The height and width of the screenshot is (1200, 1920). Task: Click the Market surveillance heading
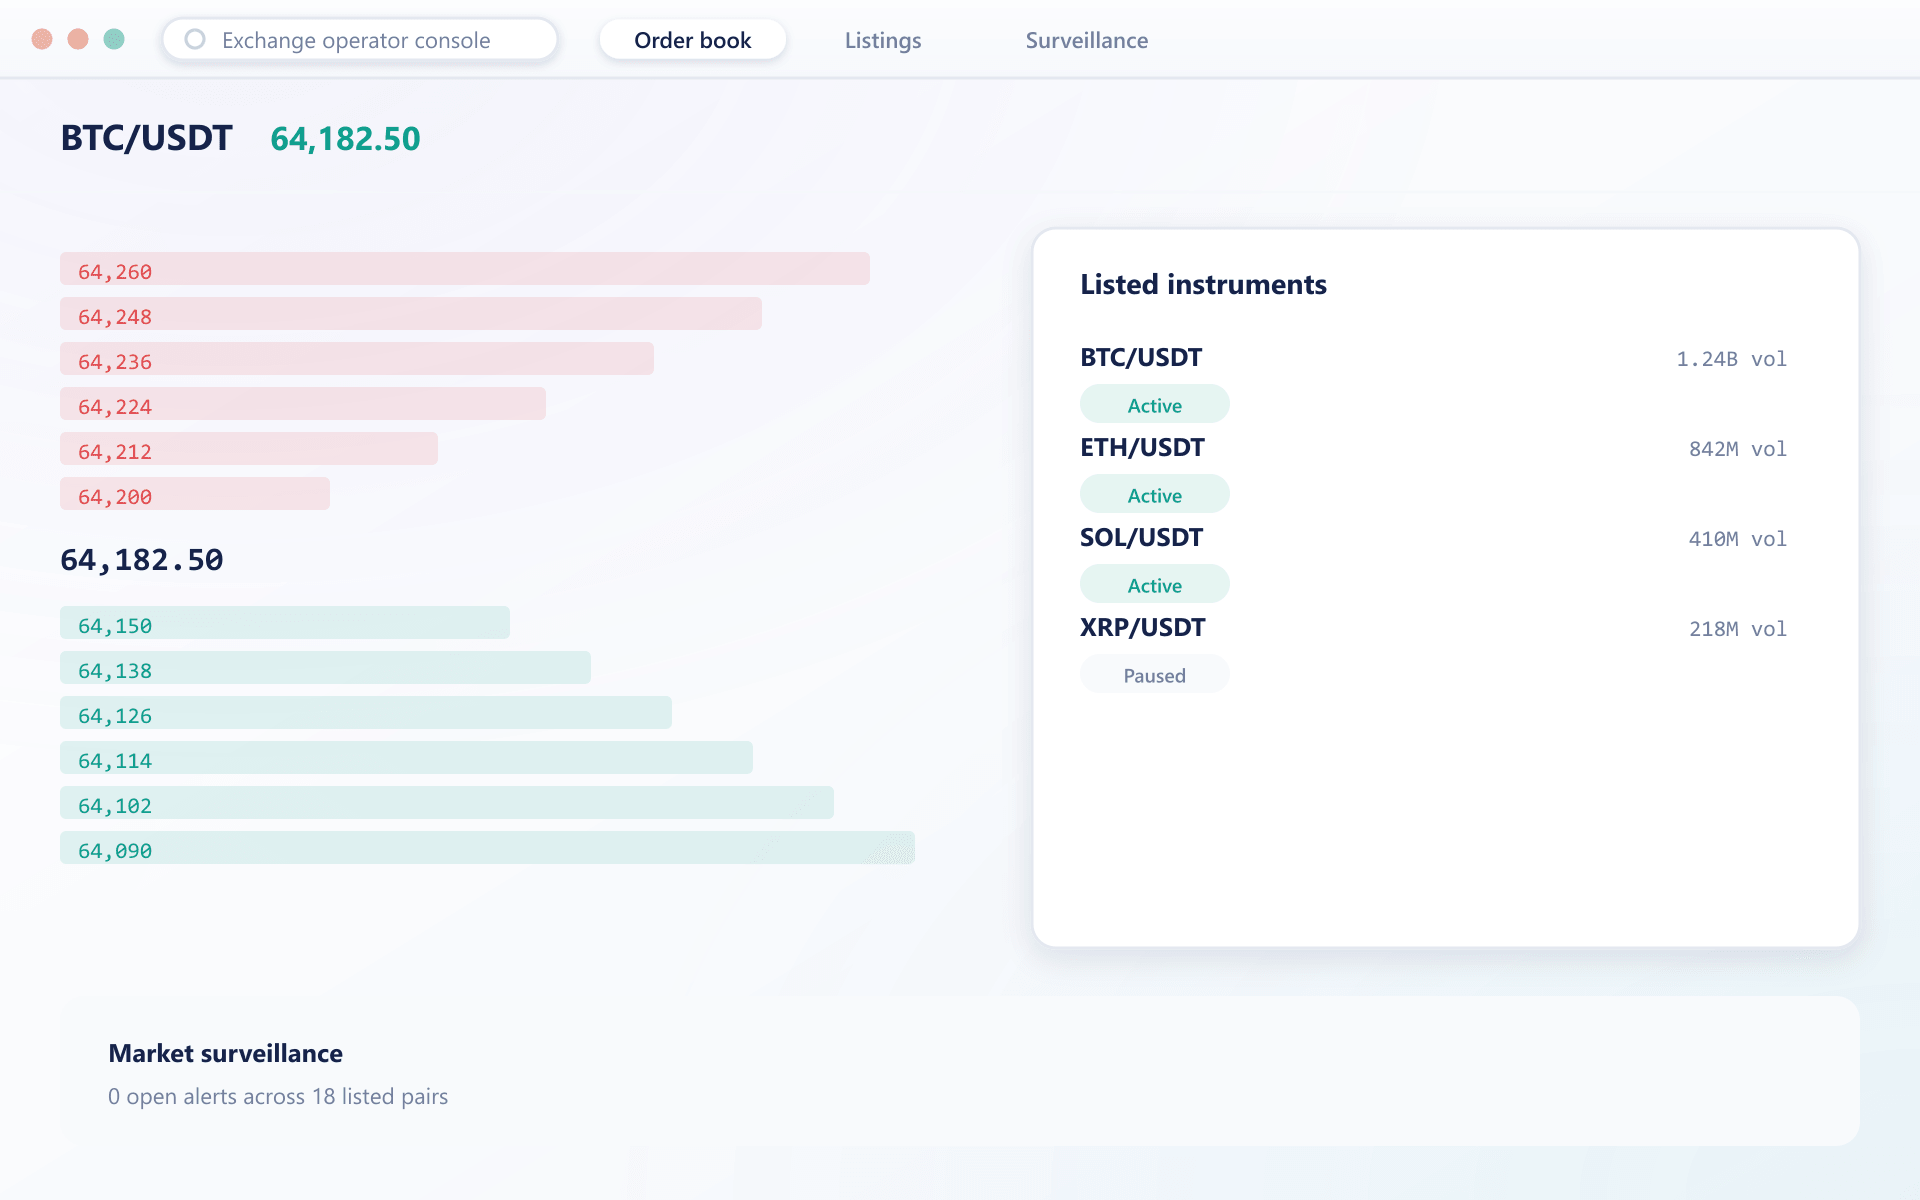pyautogui.click(x=225, y=1053)
